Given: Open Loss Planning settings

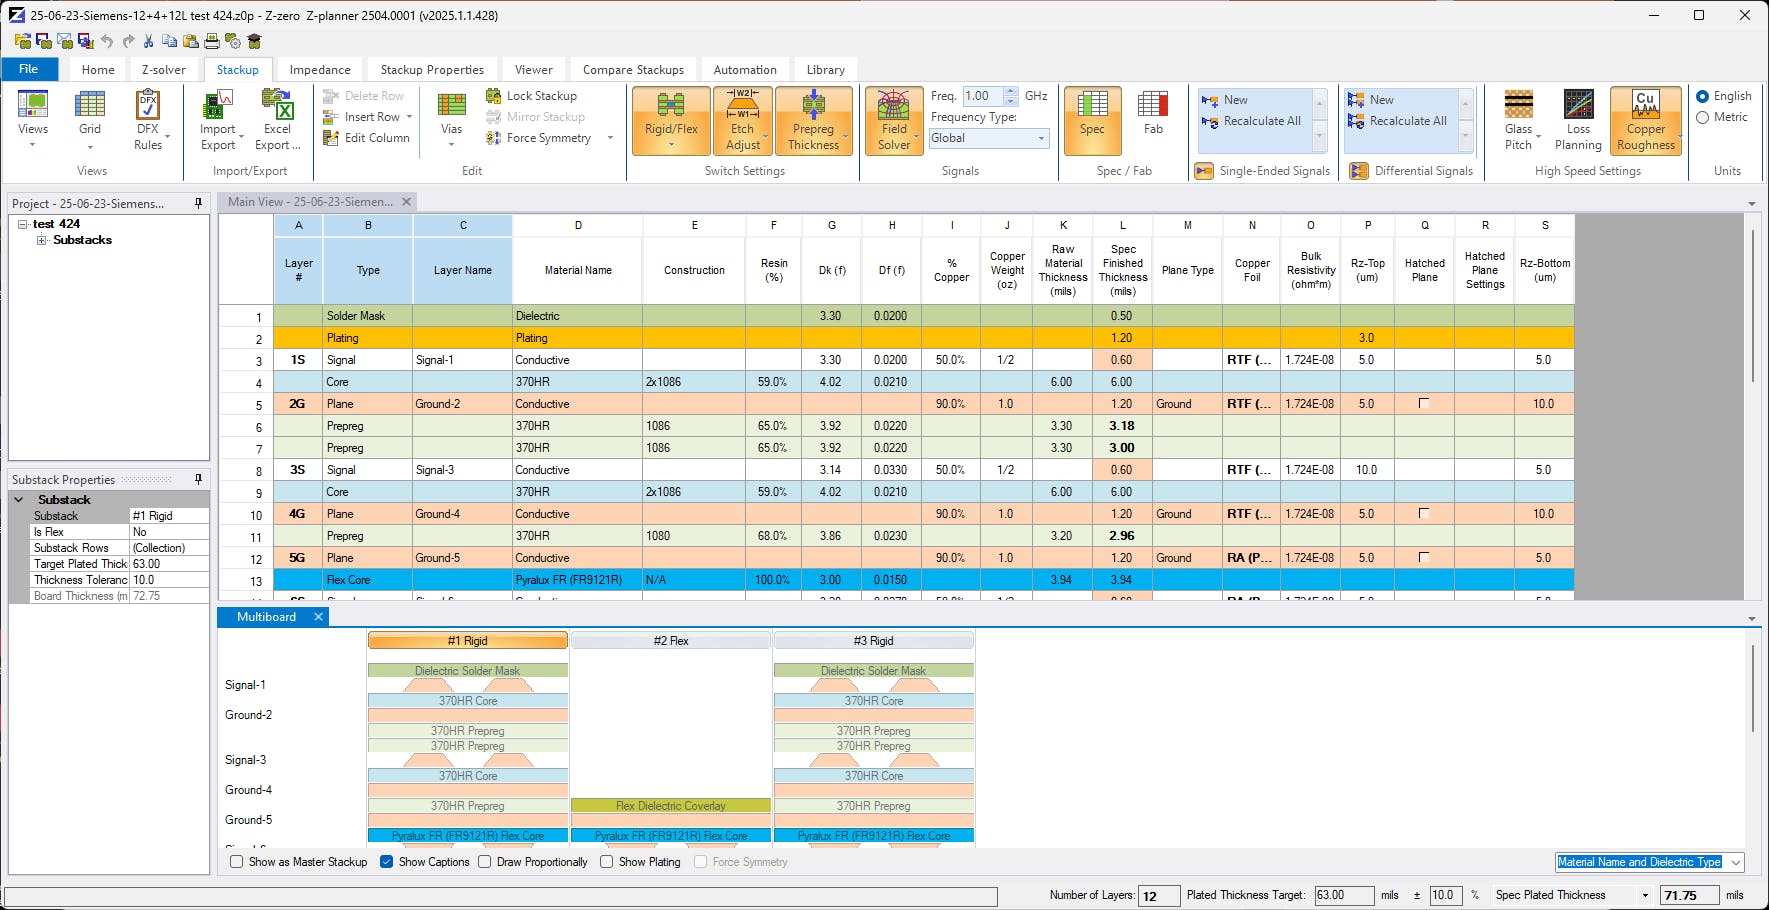Looking at the screenshot, I should (x=1578, y=120).
